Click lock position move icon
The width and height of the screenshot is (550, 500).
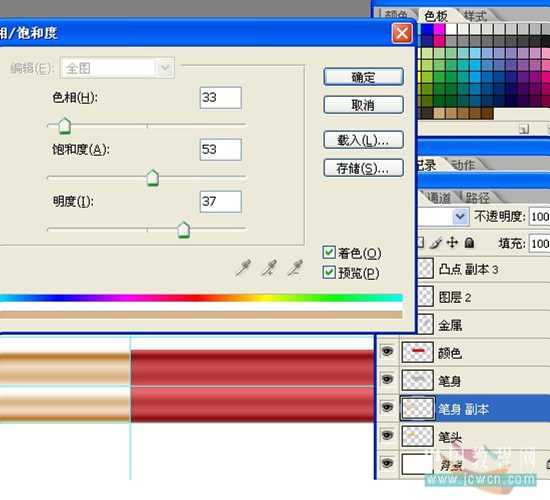(x=452, y=242)
